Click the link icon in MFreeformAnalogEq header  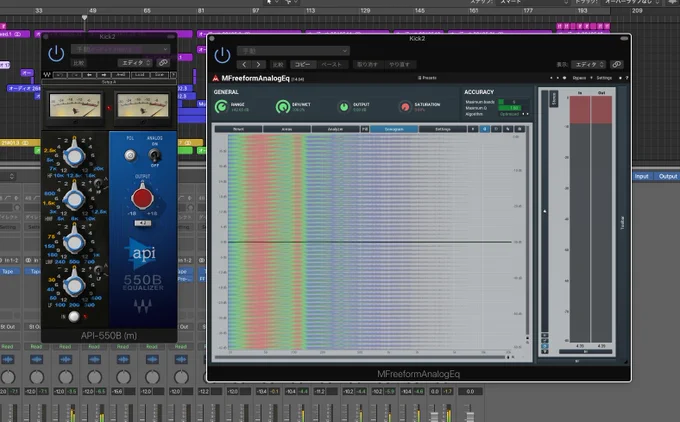616,65
